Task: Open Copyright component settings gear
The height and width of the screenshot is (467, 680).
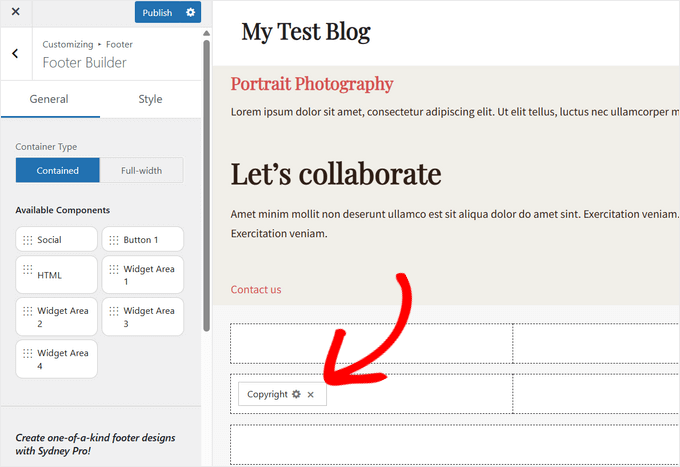Action: (x=296, y=394)
